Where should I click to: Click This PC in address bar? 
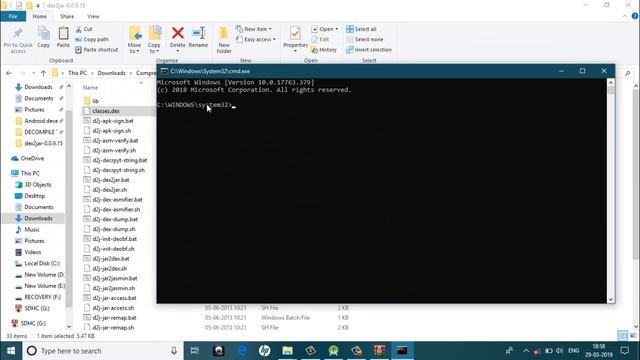click(77, 73)
